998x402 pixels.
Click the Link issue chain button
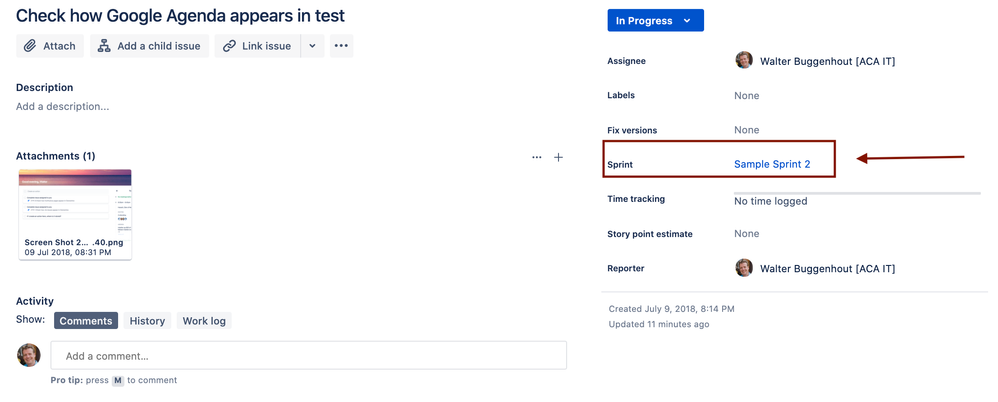pyautogui.click(x=257, y=46)
